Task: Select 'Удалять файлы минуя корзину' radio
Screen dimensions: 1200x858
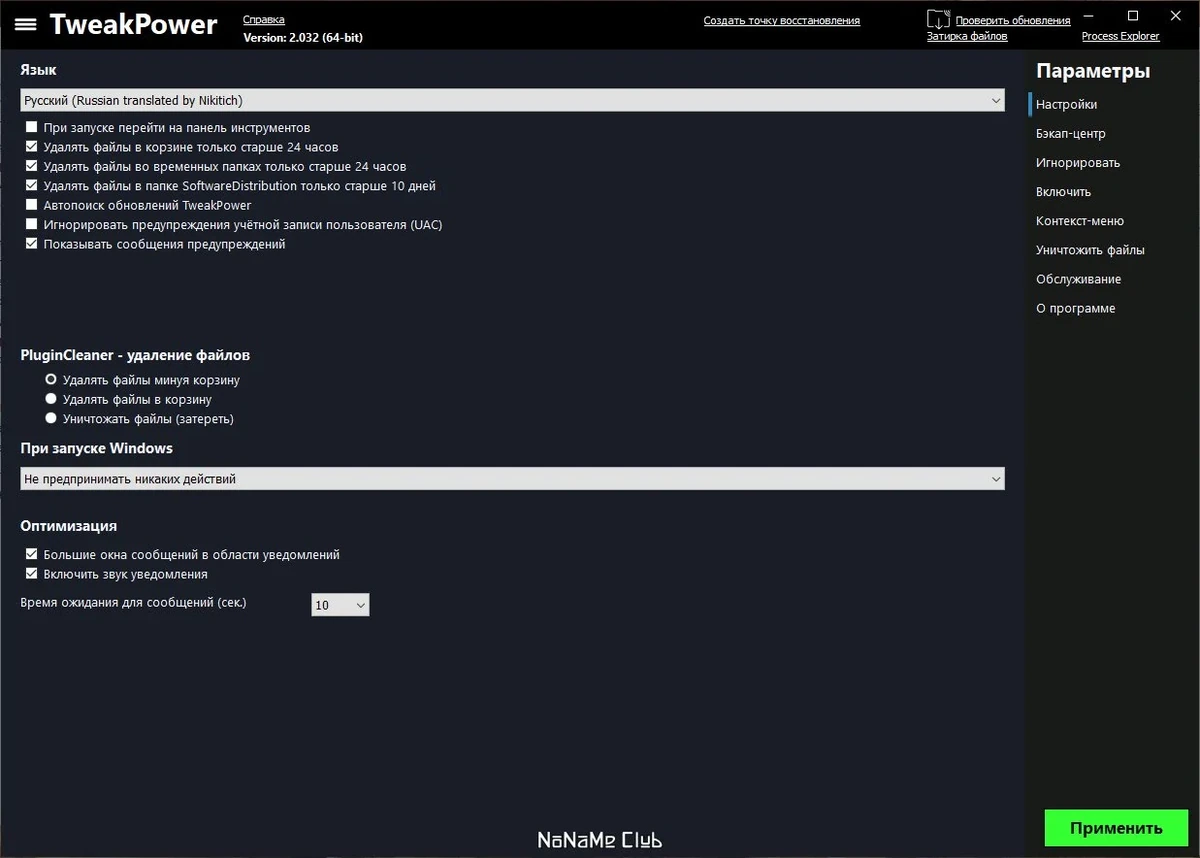Action: point(51,380)
